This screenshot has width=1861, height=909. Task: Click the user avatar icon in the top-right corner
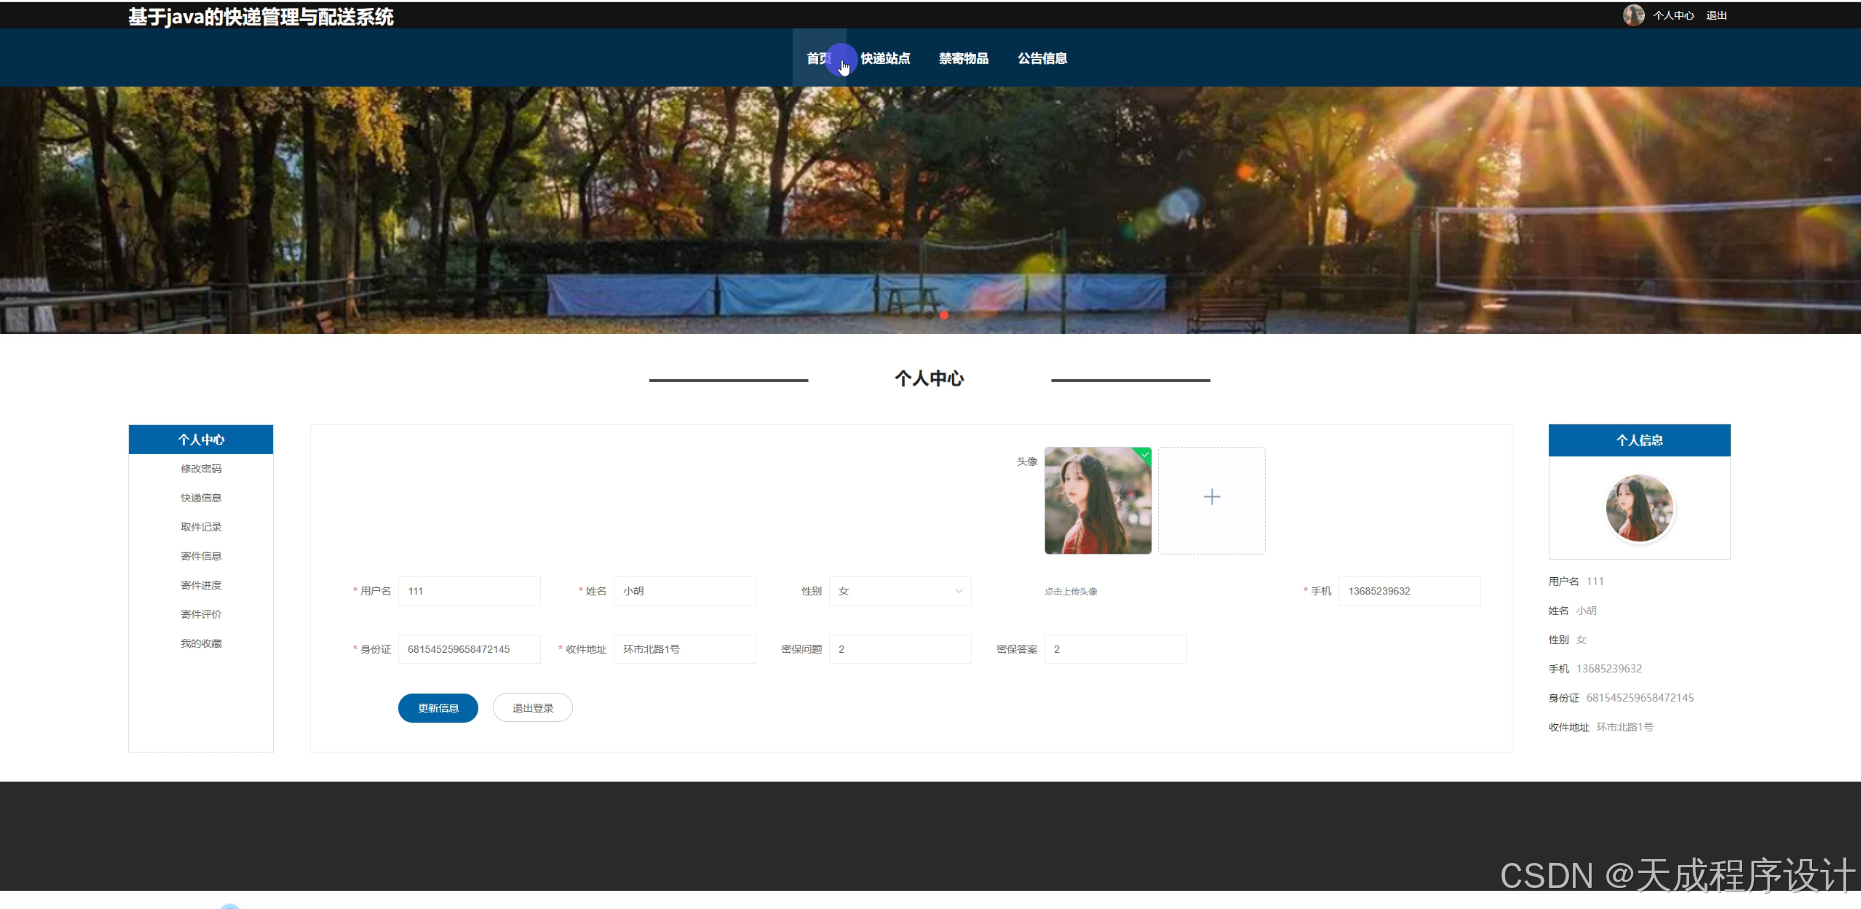[1634, 15]
